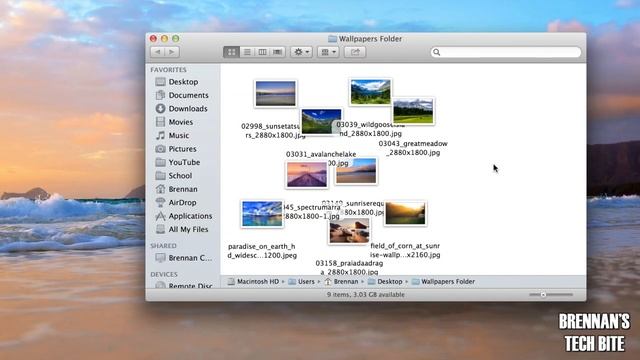Screen dimensions: 640x360
Task: Click the 03043_greatmeadow_2880x1800.jpg filename
Action: (x=413, y=148)
